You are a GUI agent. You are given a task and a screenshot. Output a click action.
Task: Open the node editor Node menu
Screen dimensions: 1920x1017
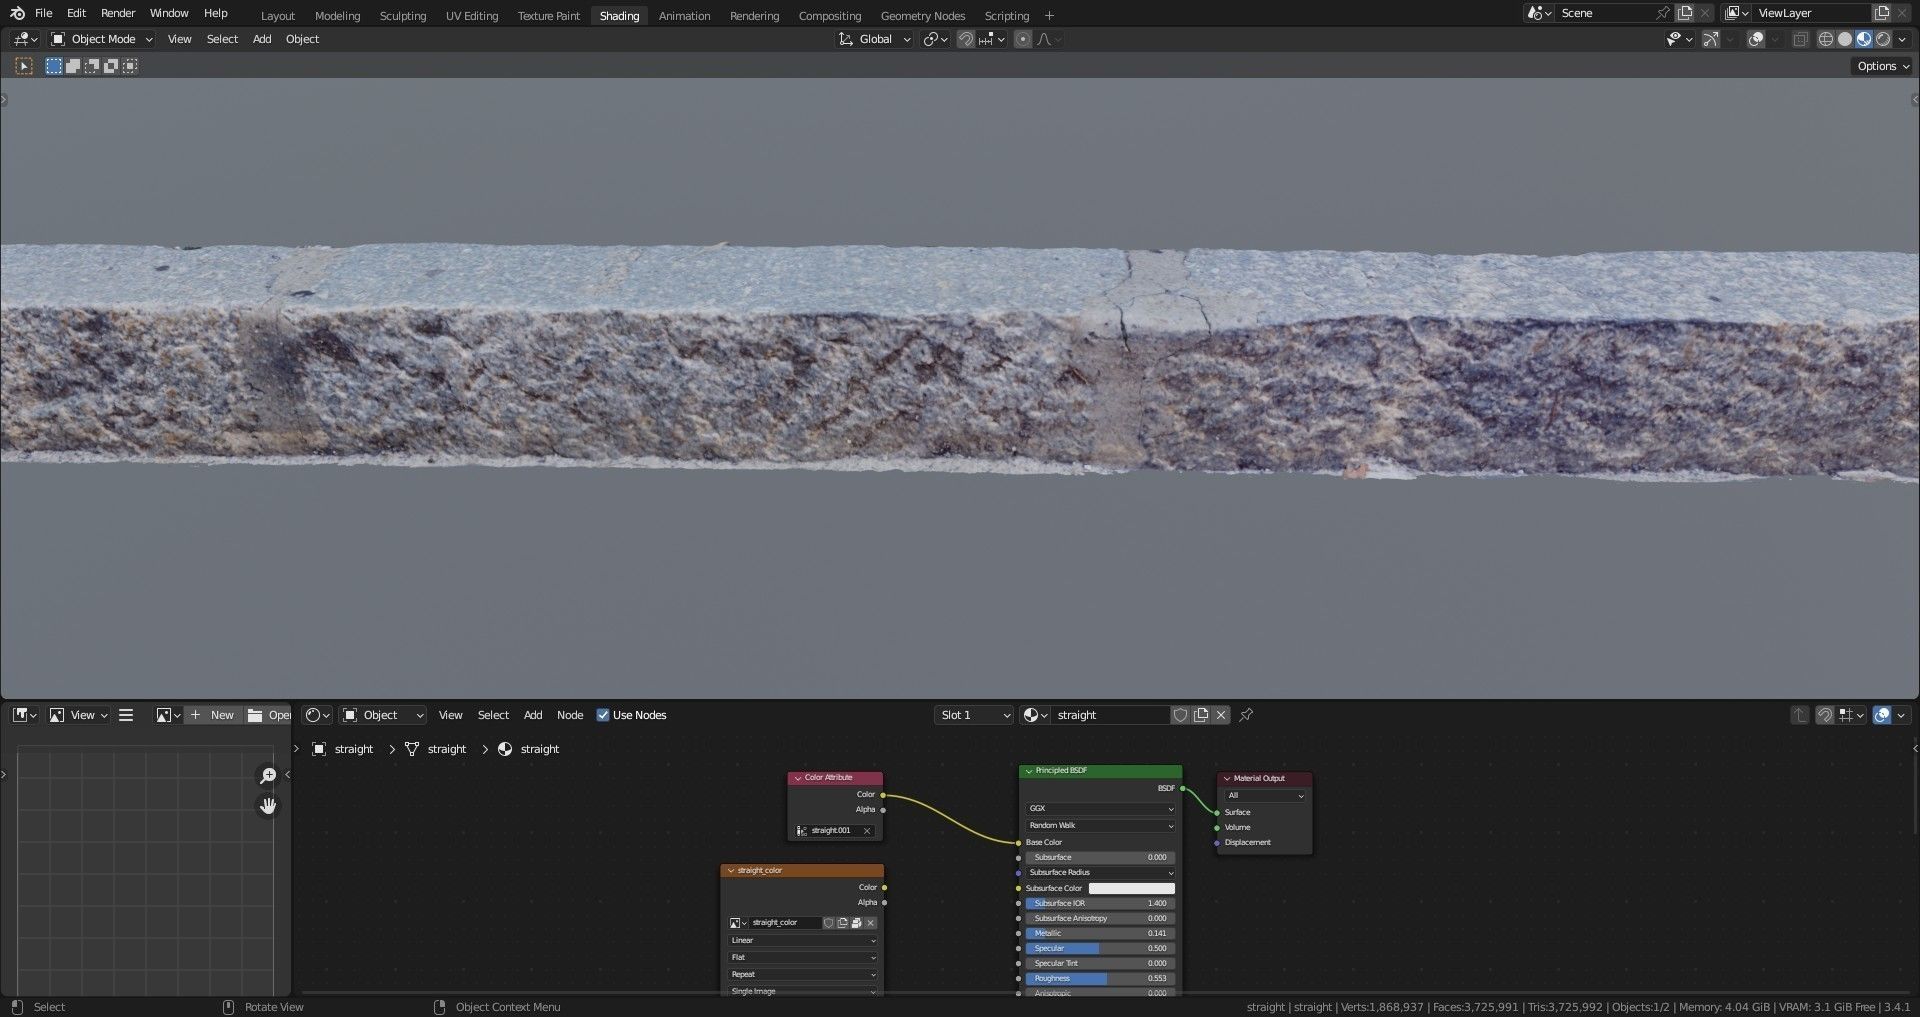[570, 715]
